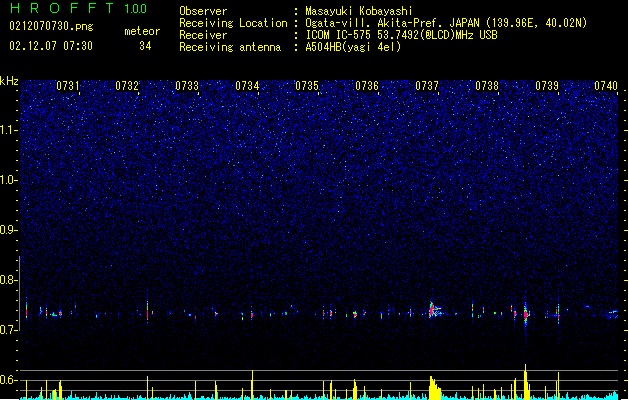The width and height of the screenshot is (629, 400).
Task: Click the HROFFT 1.0.0 title text
Action: (78, 8)
